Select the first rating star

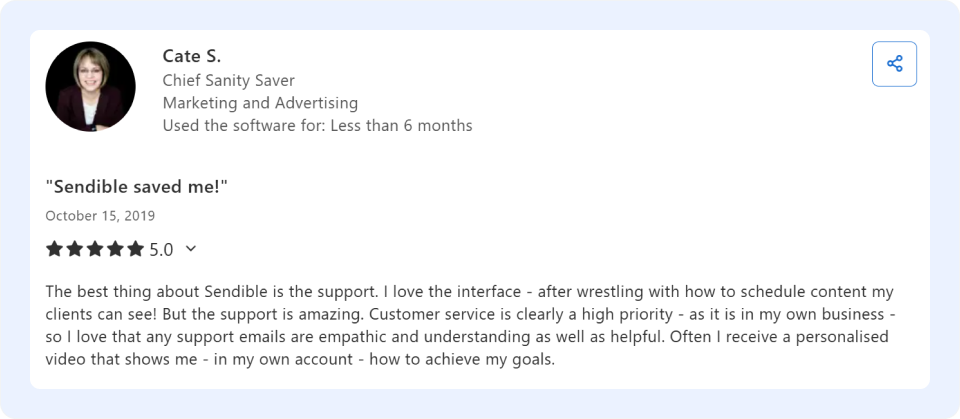(x=54, y=249)
